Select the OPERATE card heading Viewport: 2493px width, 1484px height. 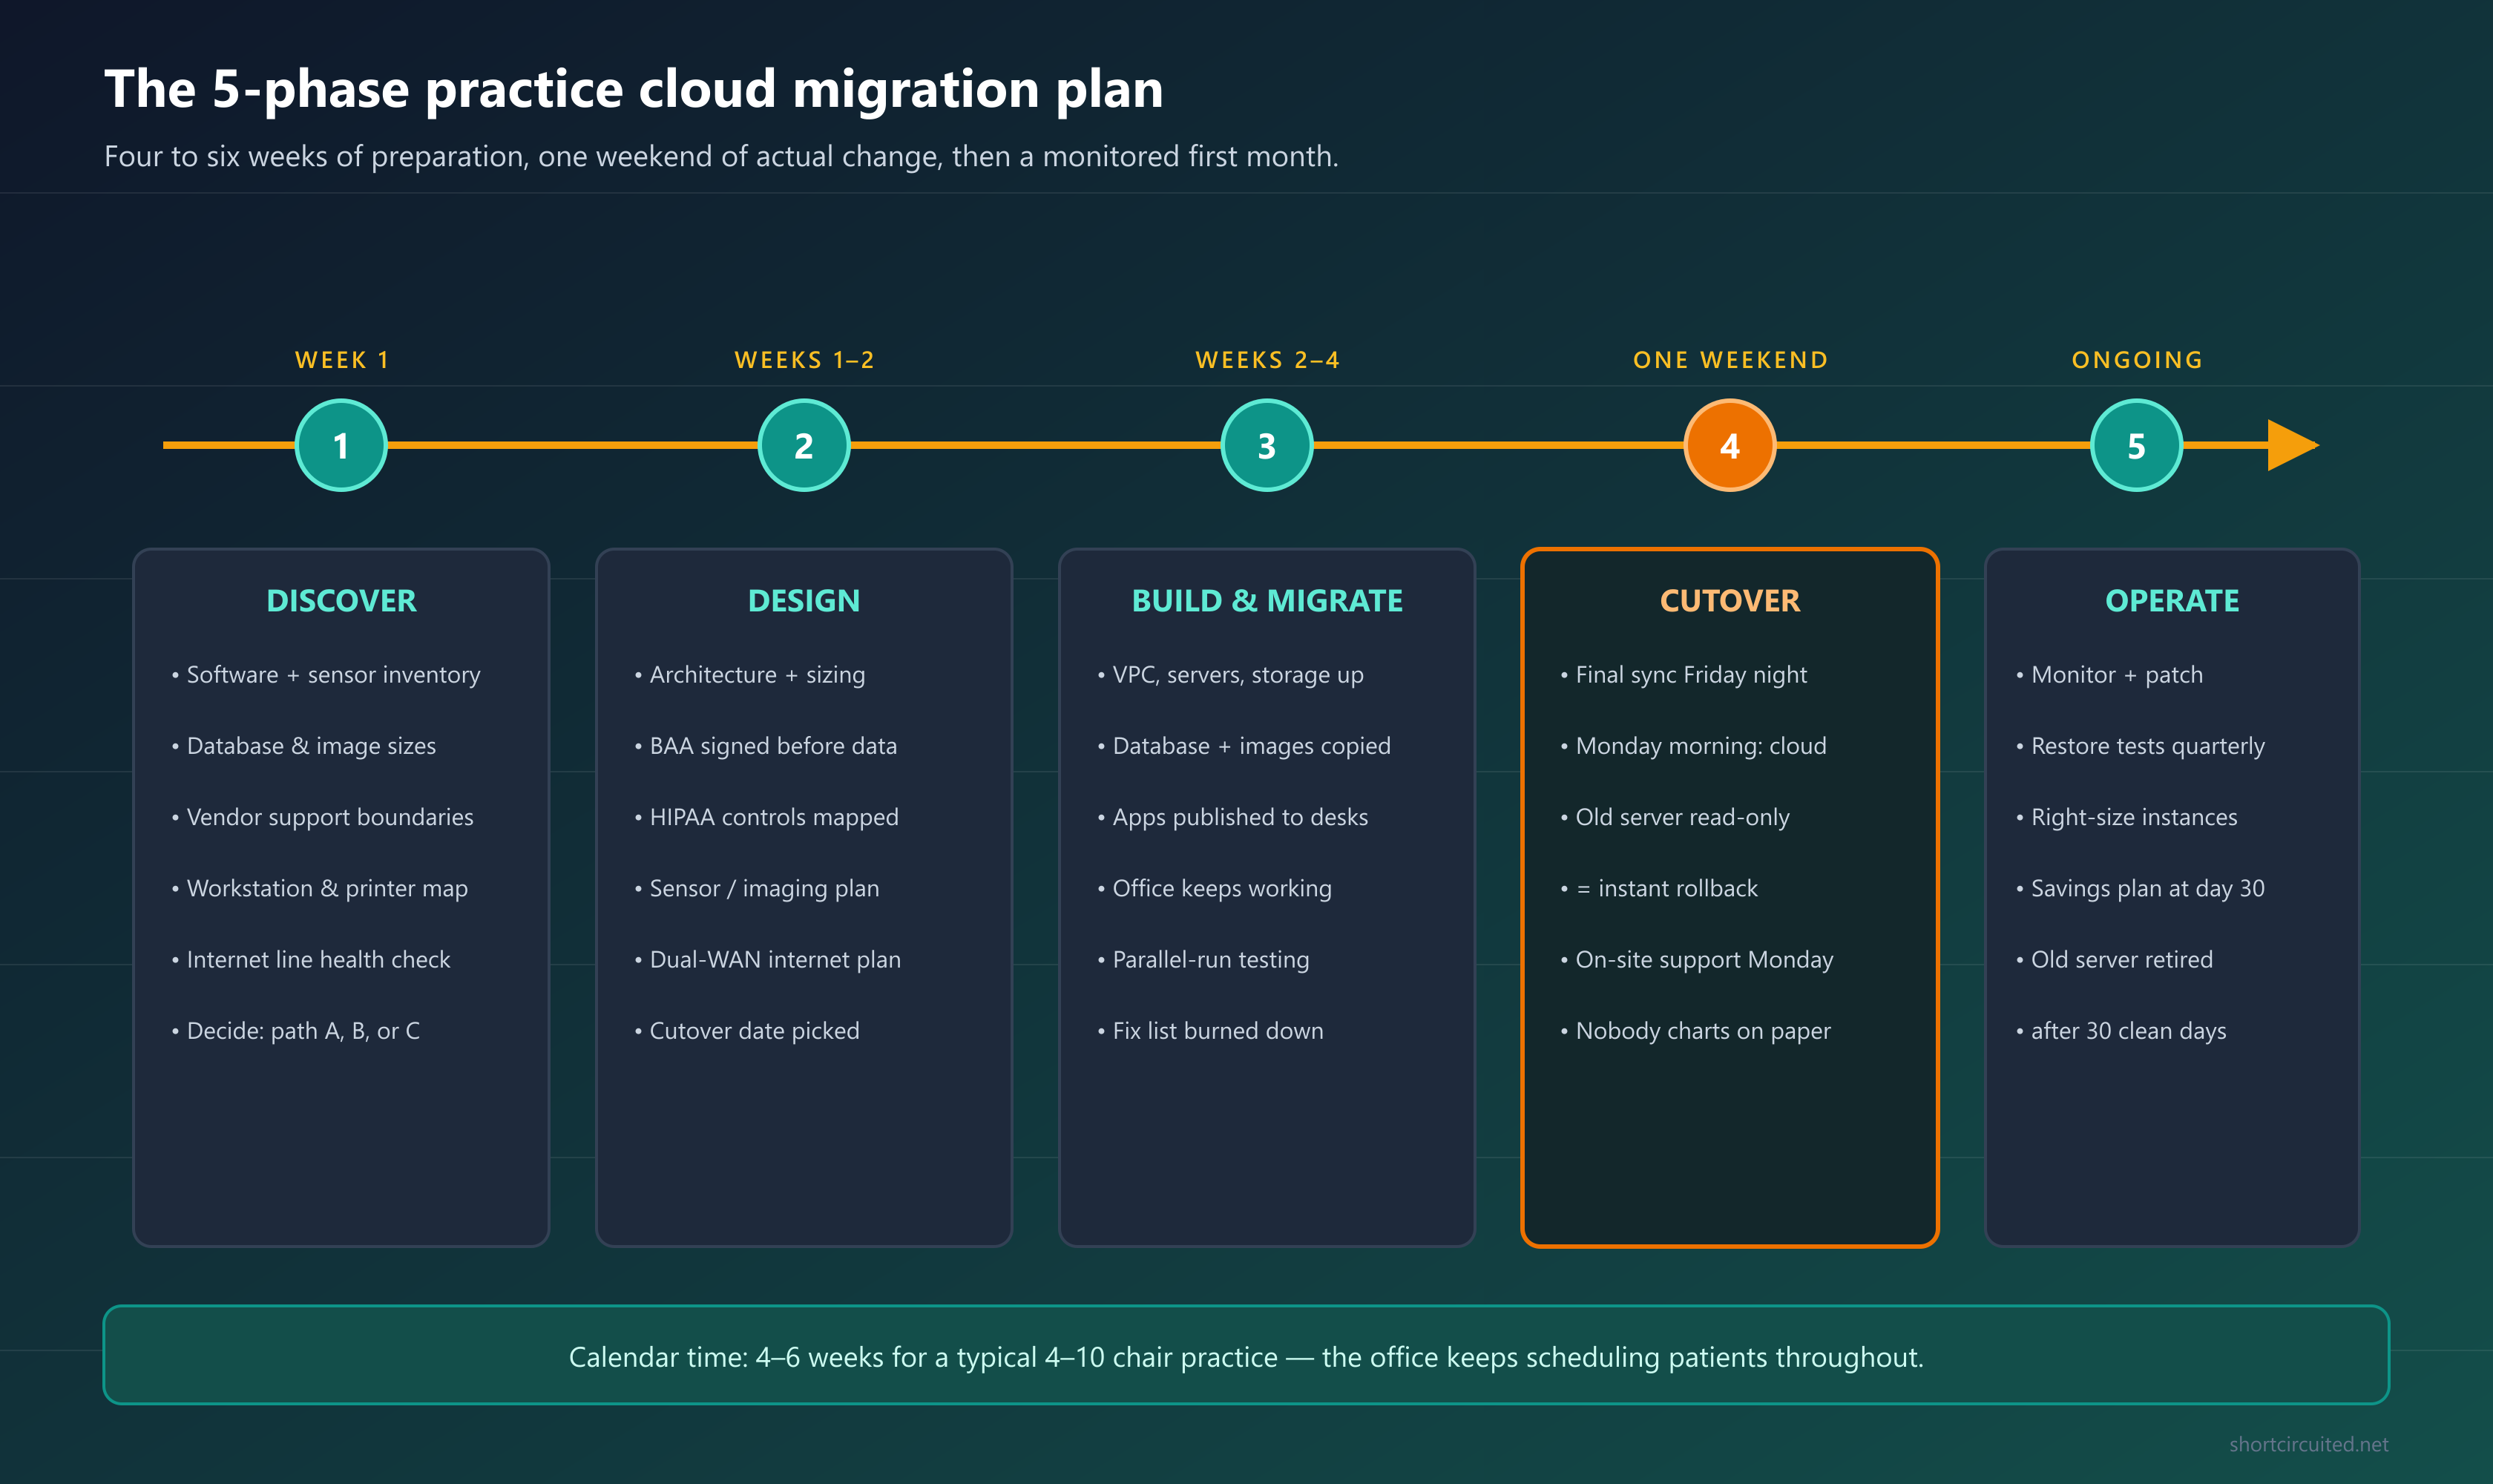point(2172,601)
